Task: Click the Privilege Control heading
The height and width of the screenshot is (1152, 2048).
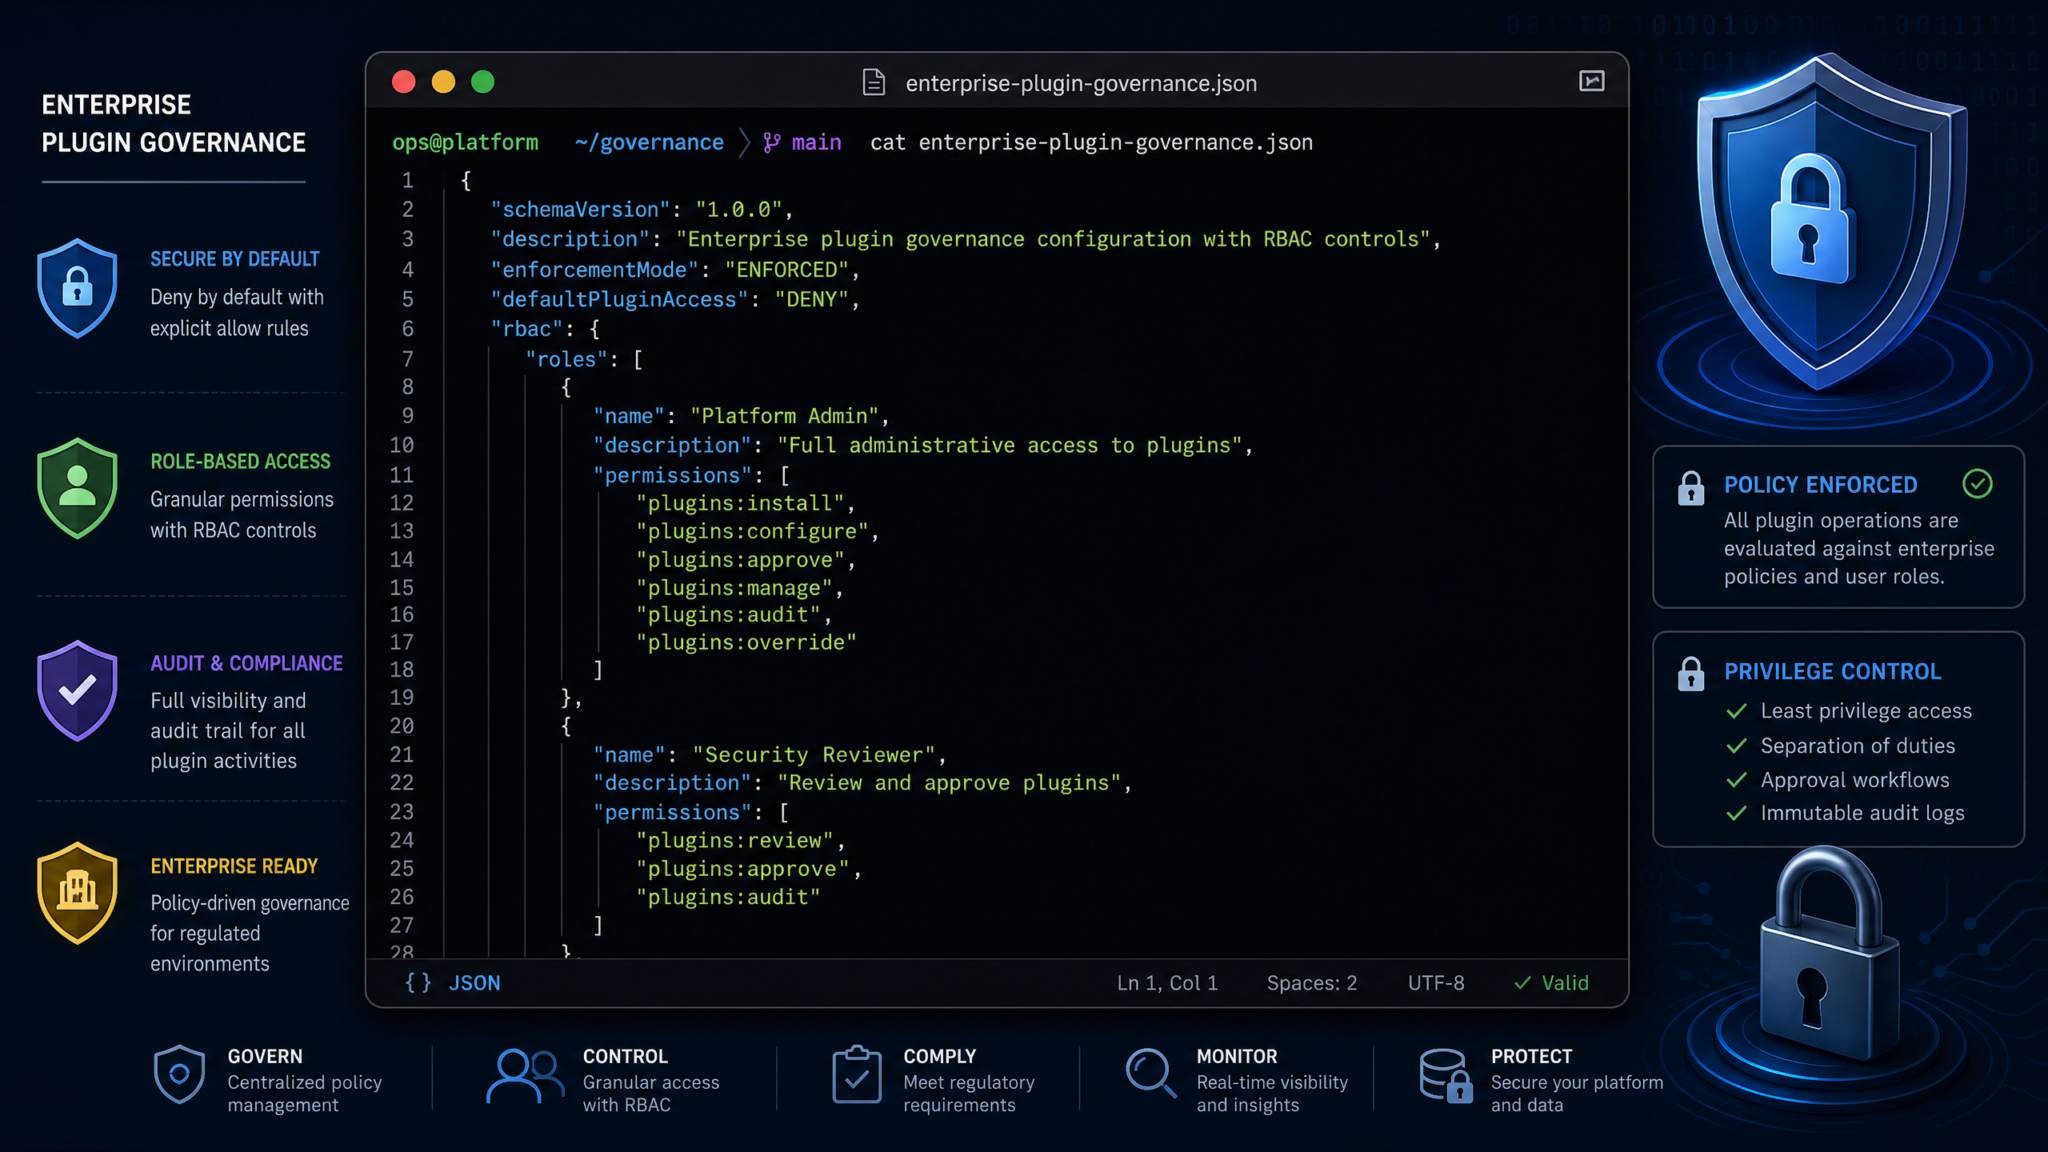Action: pyautogui.click(x=1832, y=672)
